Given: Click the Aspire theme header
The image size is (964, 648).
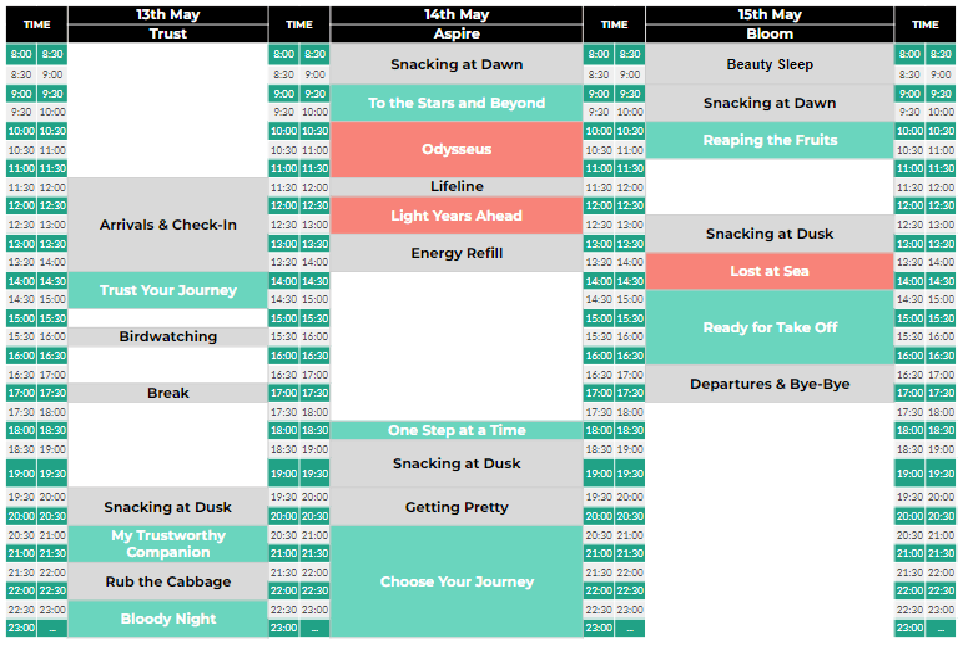Looking at the screenshot, I should click(x=456, y=34).
